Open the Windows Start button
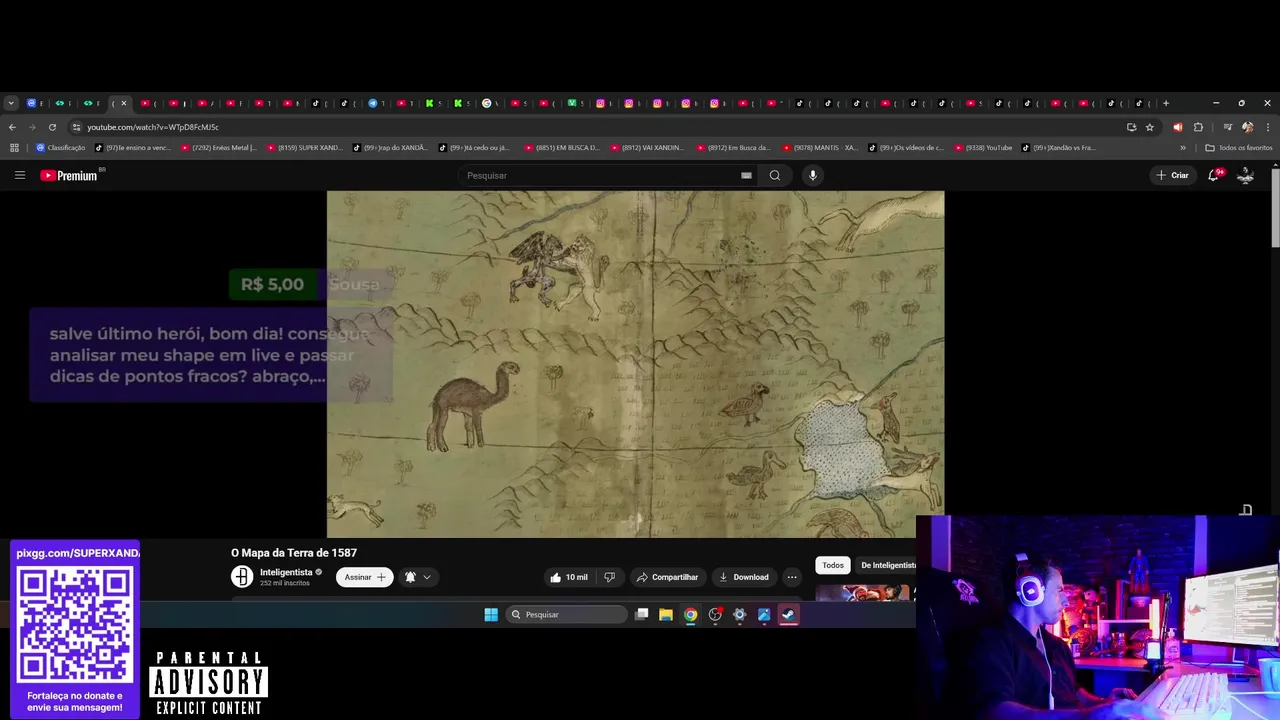1280x720 pixels. click(x=491, y=615)
